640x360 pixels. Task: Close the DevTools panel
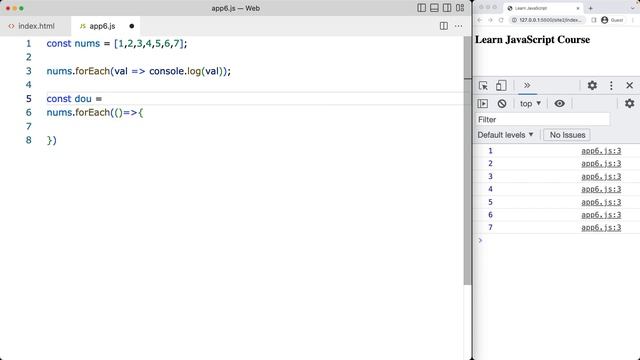click(629, 85)
